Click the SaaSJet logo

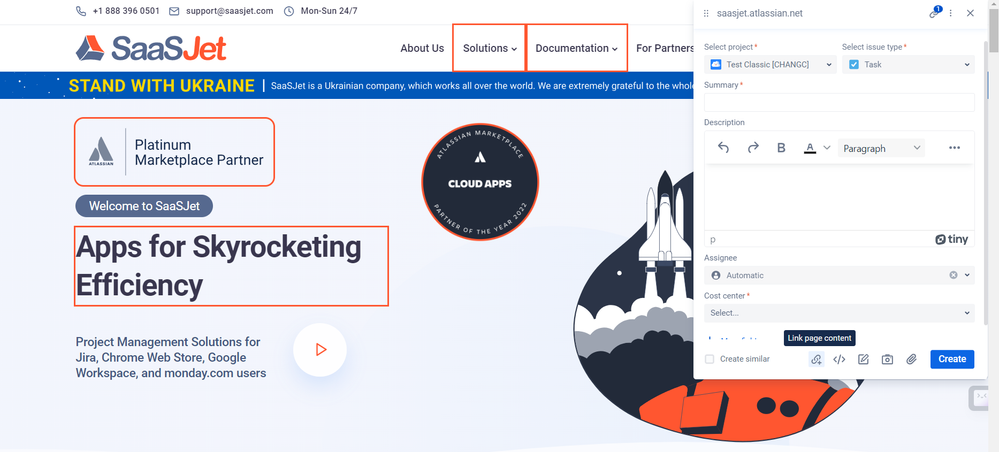[x=151, y=48]
